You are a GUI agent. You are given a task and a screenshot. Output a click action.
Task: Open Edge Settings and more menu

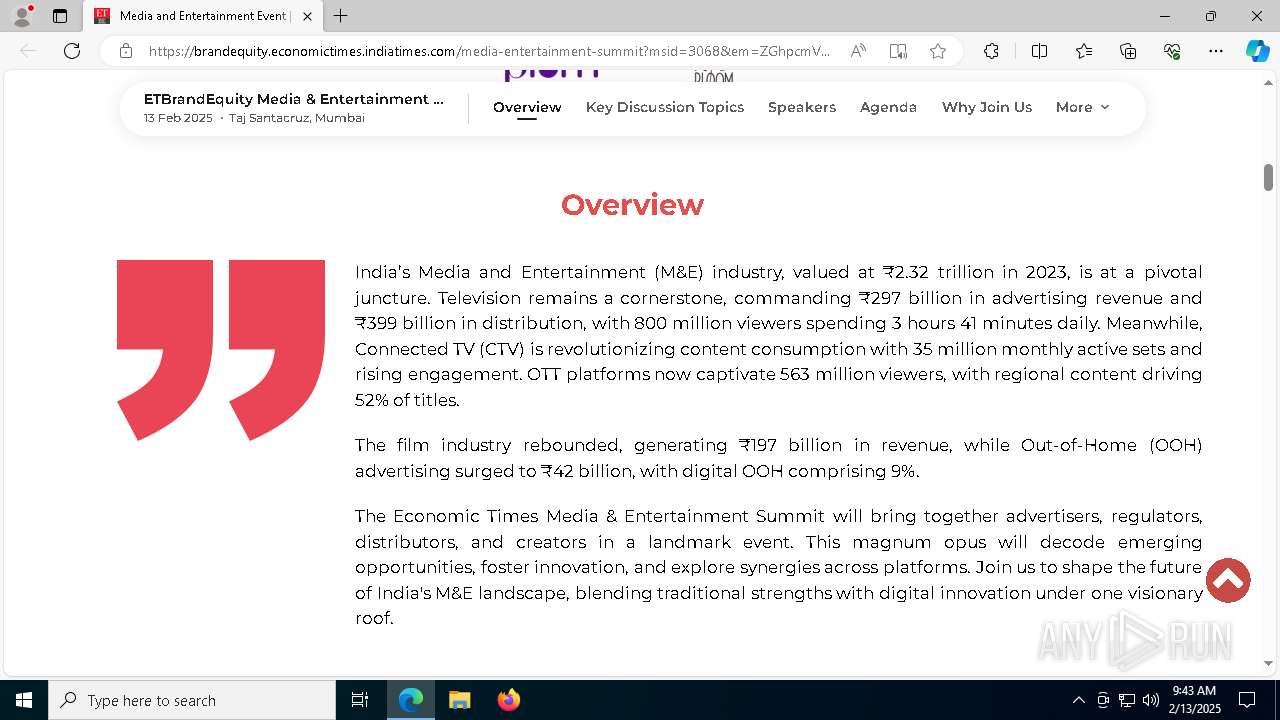[x=1216, y=51]
